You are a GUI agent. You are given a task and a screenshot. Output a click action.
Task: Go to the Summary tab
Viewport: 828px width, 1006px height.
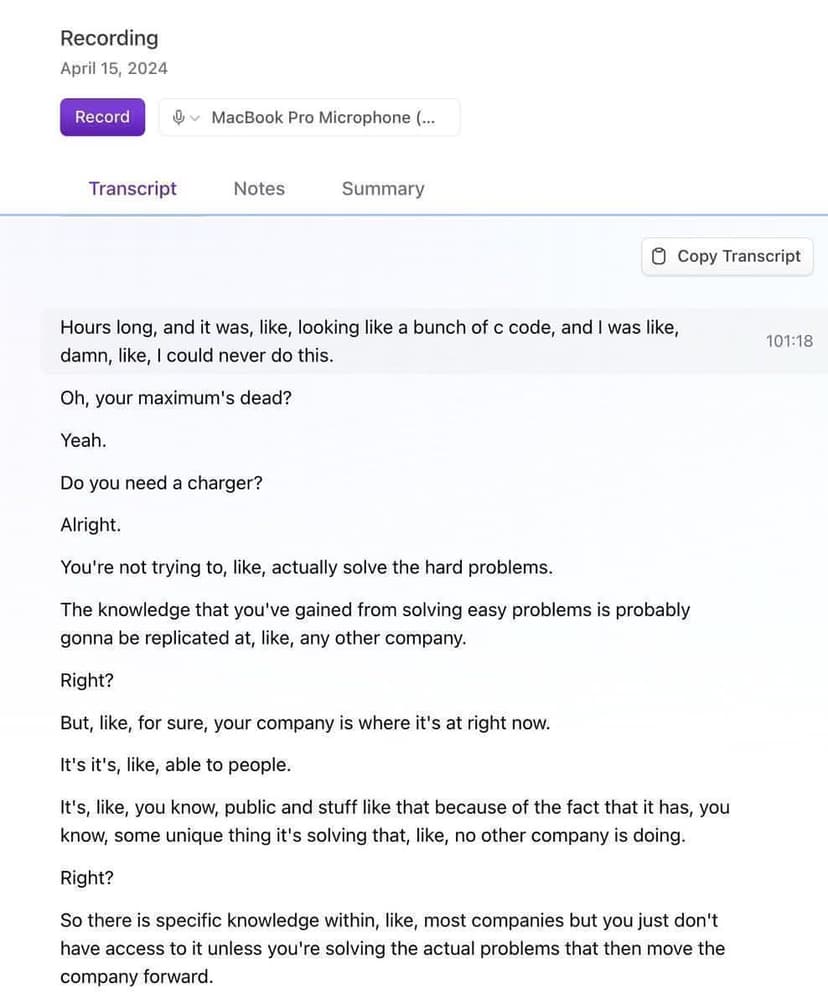click(x=383, y=189)
